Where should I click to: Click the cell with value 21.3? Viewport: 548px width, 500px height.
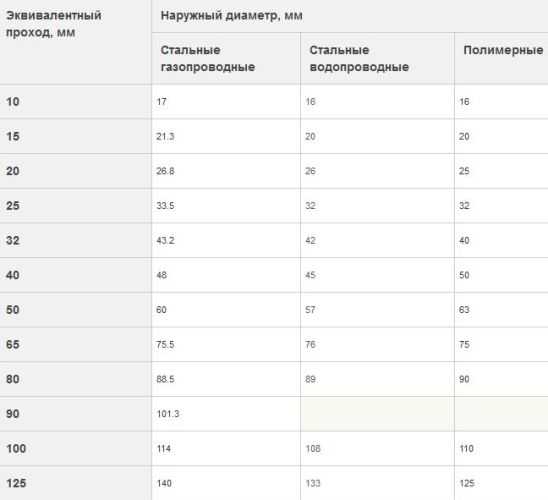tap(226, 136)
